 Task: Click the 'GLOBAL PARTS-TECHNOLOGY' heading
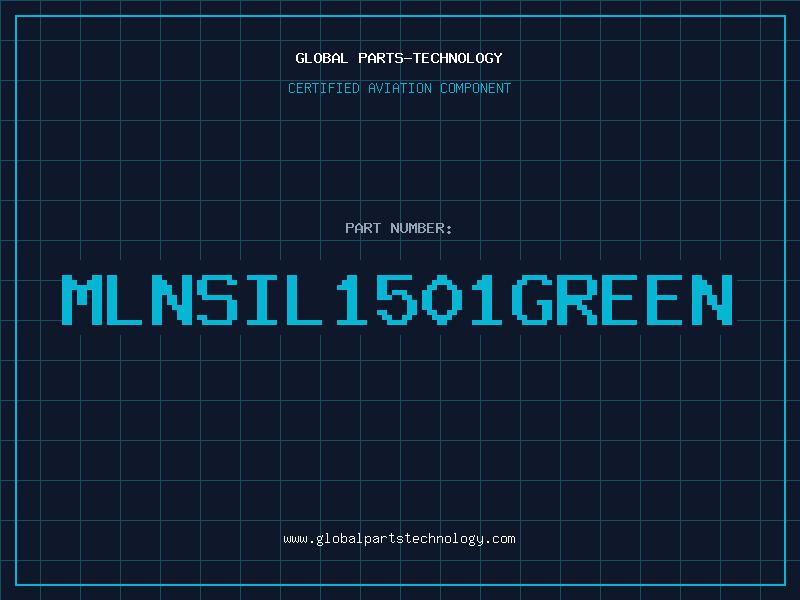pyautogui.click(x=399, y=58)
